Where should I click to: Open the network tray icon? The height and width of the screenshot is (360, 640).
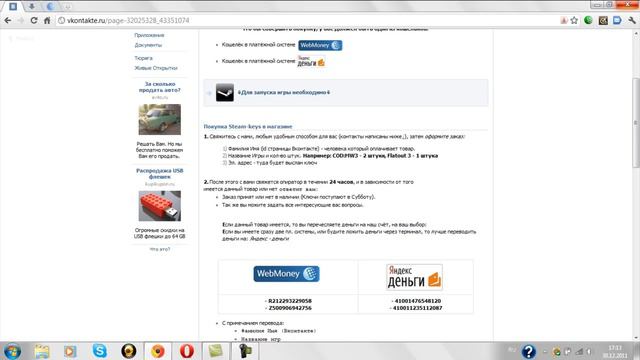coord(579,351)
